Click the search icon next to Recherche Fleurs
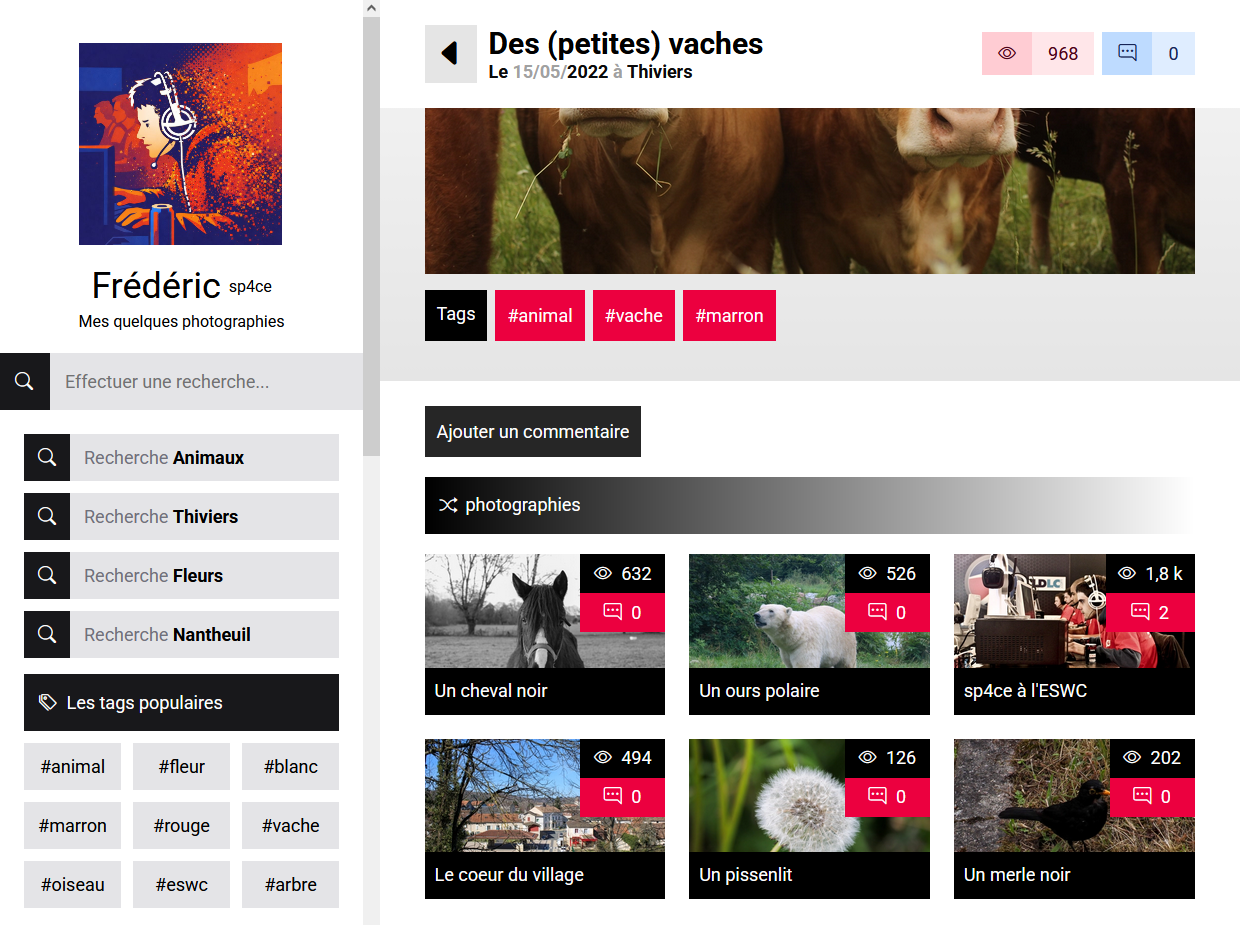This screenshot has height=925, width=1240. [47, 575]
